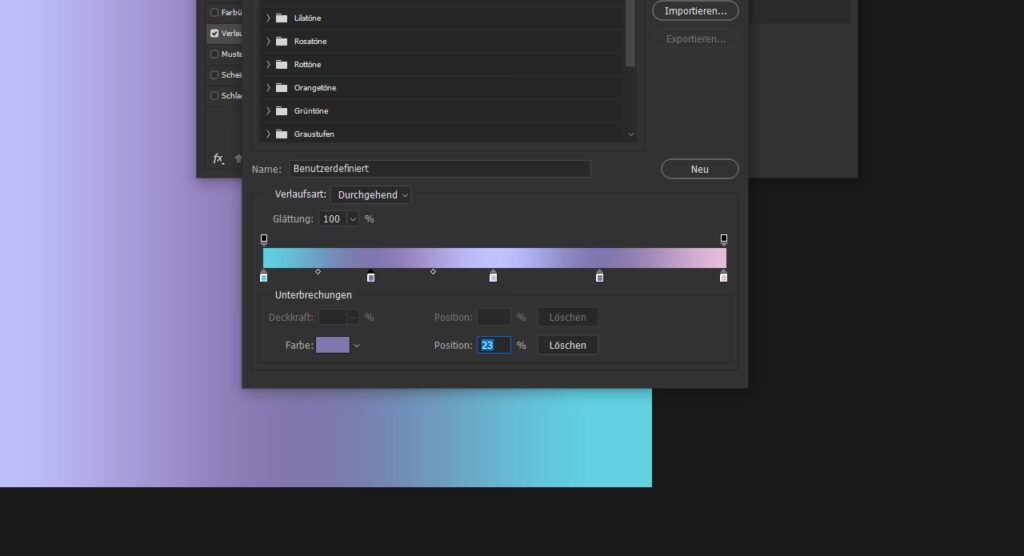Image resolution: width=1024 pixels, height=556 pixels.
Task: Enable the Muster overlay checkbox
Action: (x=214, y=54)
